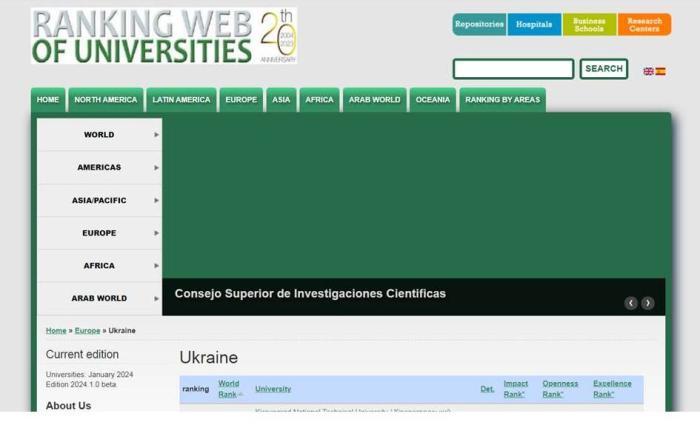This screenshot has height=425, width=700.
Task: Select AMERICAS in the side menu
Action: point(99,167)
